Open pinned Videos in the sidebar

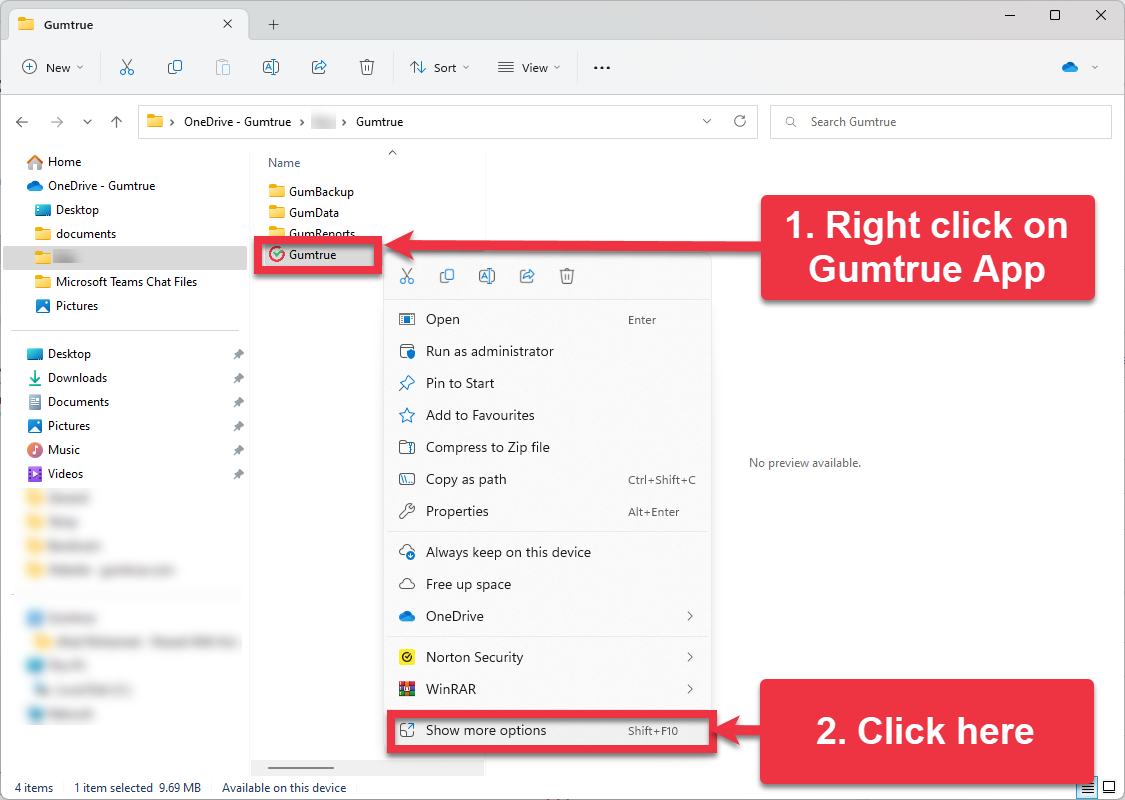click(55, 474)
